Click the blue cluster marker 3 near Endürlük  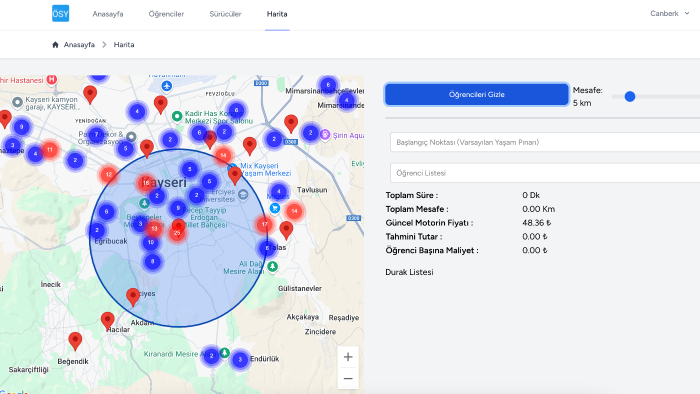coord(240,359)
